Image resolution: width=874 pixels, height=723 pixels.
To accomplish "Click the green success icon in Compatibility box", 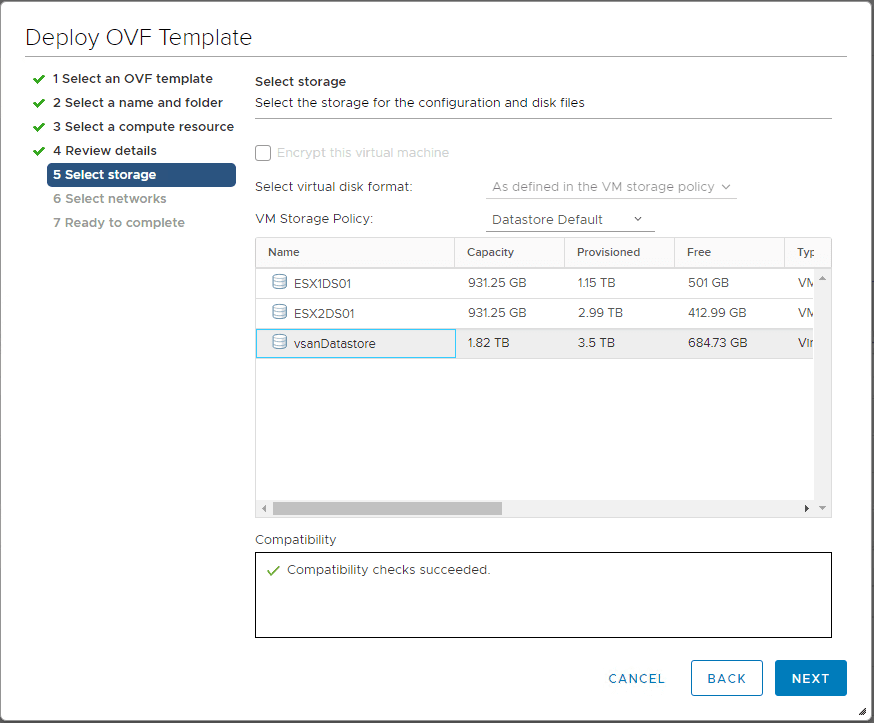I will (273, 569).
